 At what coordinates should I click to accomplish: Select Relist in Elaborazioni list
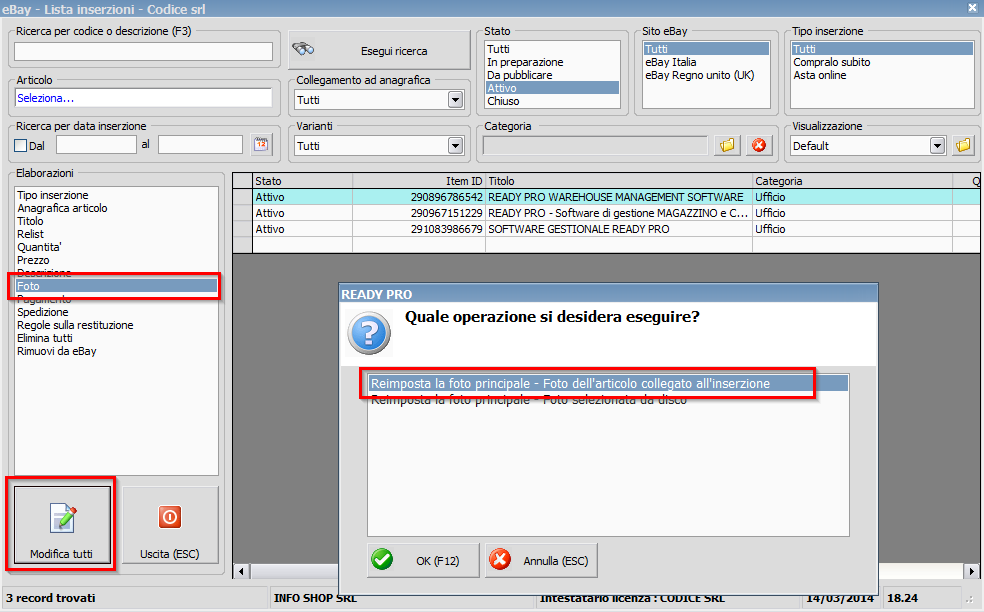coord(116,234)
